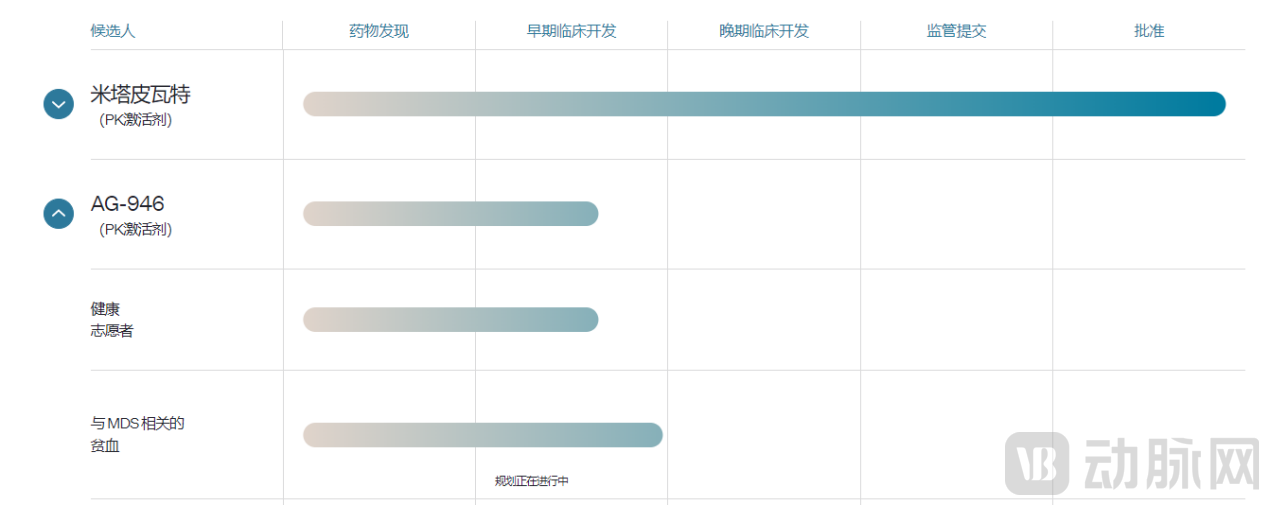This screenshot has width=1269, height=505.
Task: Open the AG-946 candidate name
Action: coord(128,204)
